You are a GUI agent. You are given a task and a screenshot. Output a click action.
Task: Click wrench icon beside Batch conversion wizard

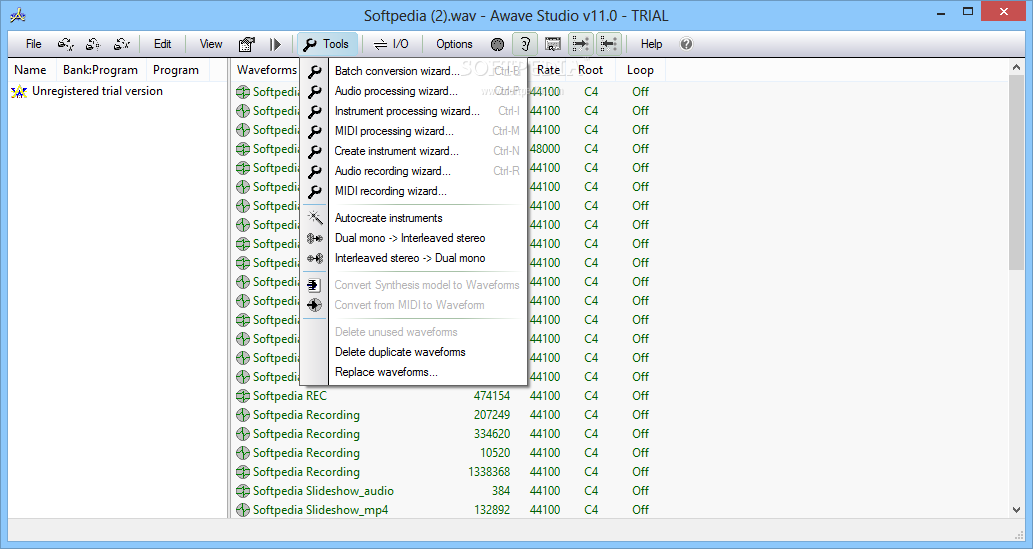tap(315, 71)
